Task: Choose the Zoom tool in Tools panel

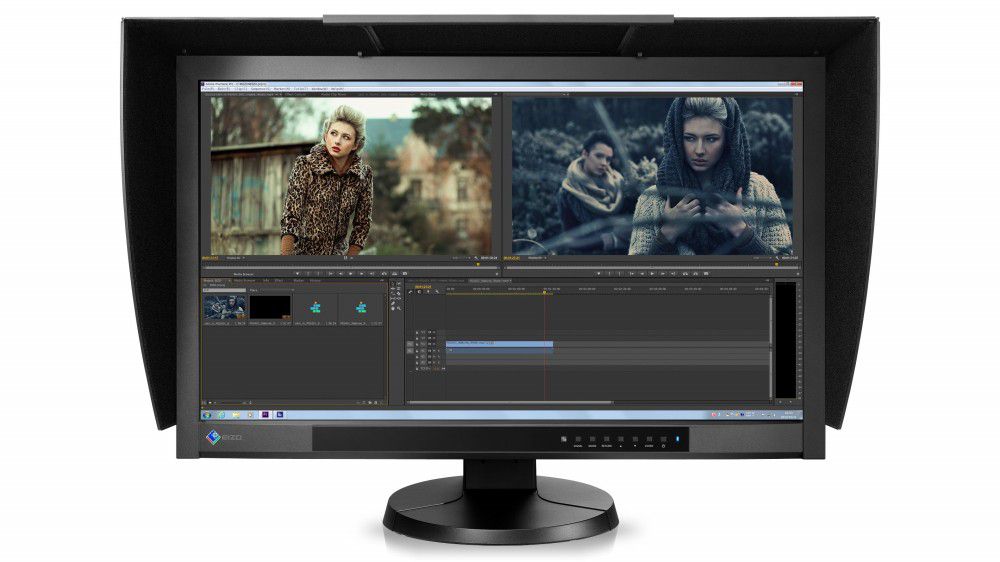Action: click(399, 308)
